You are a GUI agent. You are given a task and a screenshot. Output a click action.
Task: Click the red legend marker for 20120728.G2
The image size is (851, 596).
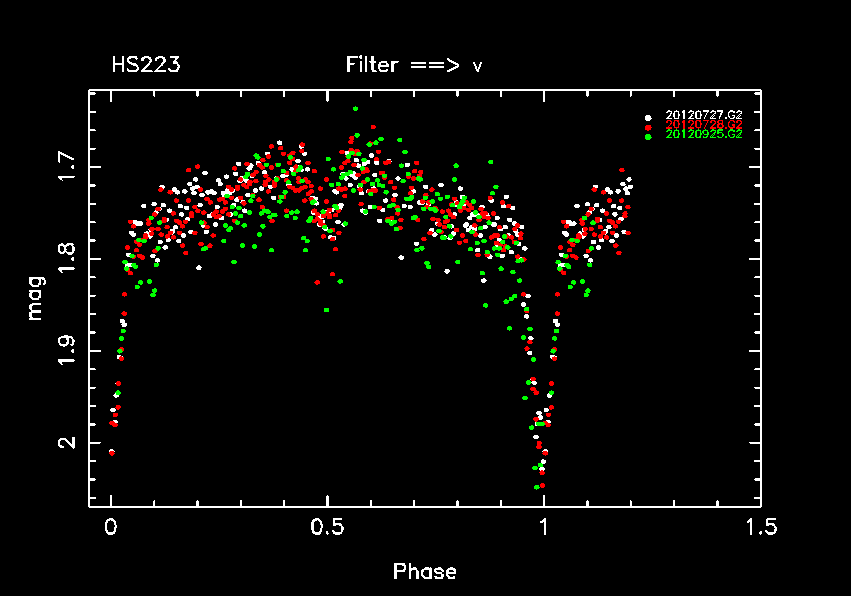[648, 125]
